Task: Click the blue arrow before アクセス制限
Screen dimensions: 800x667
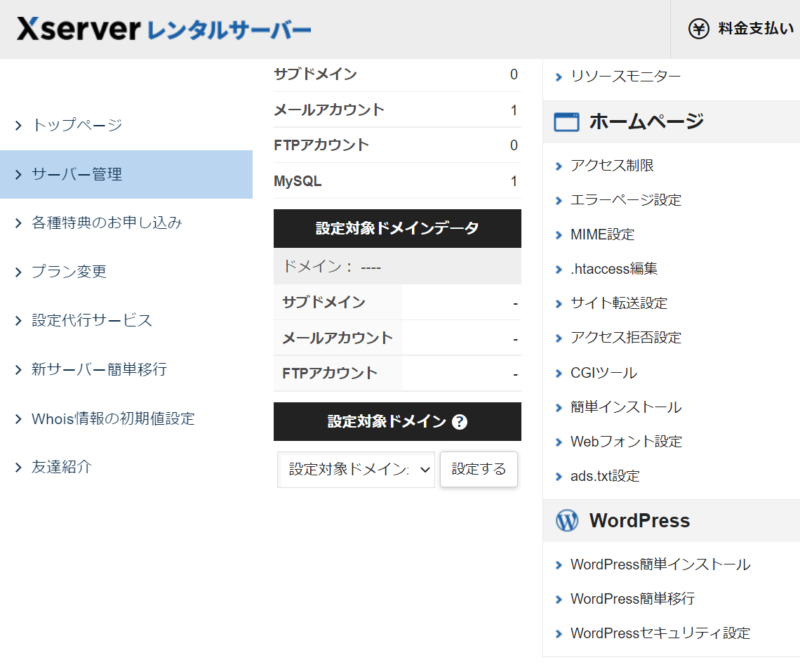Action: coord(559,166)
